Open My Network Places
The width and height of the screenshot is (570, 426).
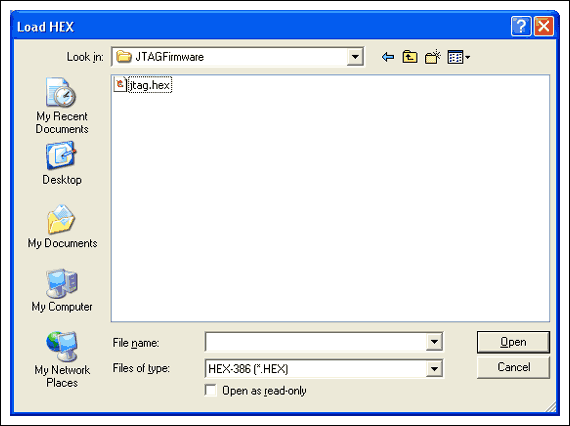tap(62, 359)
